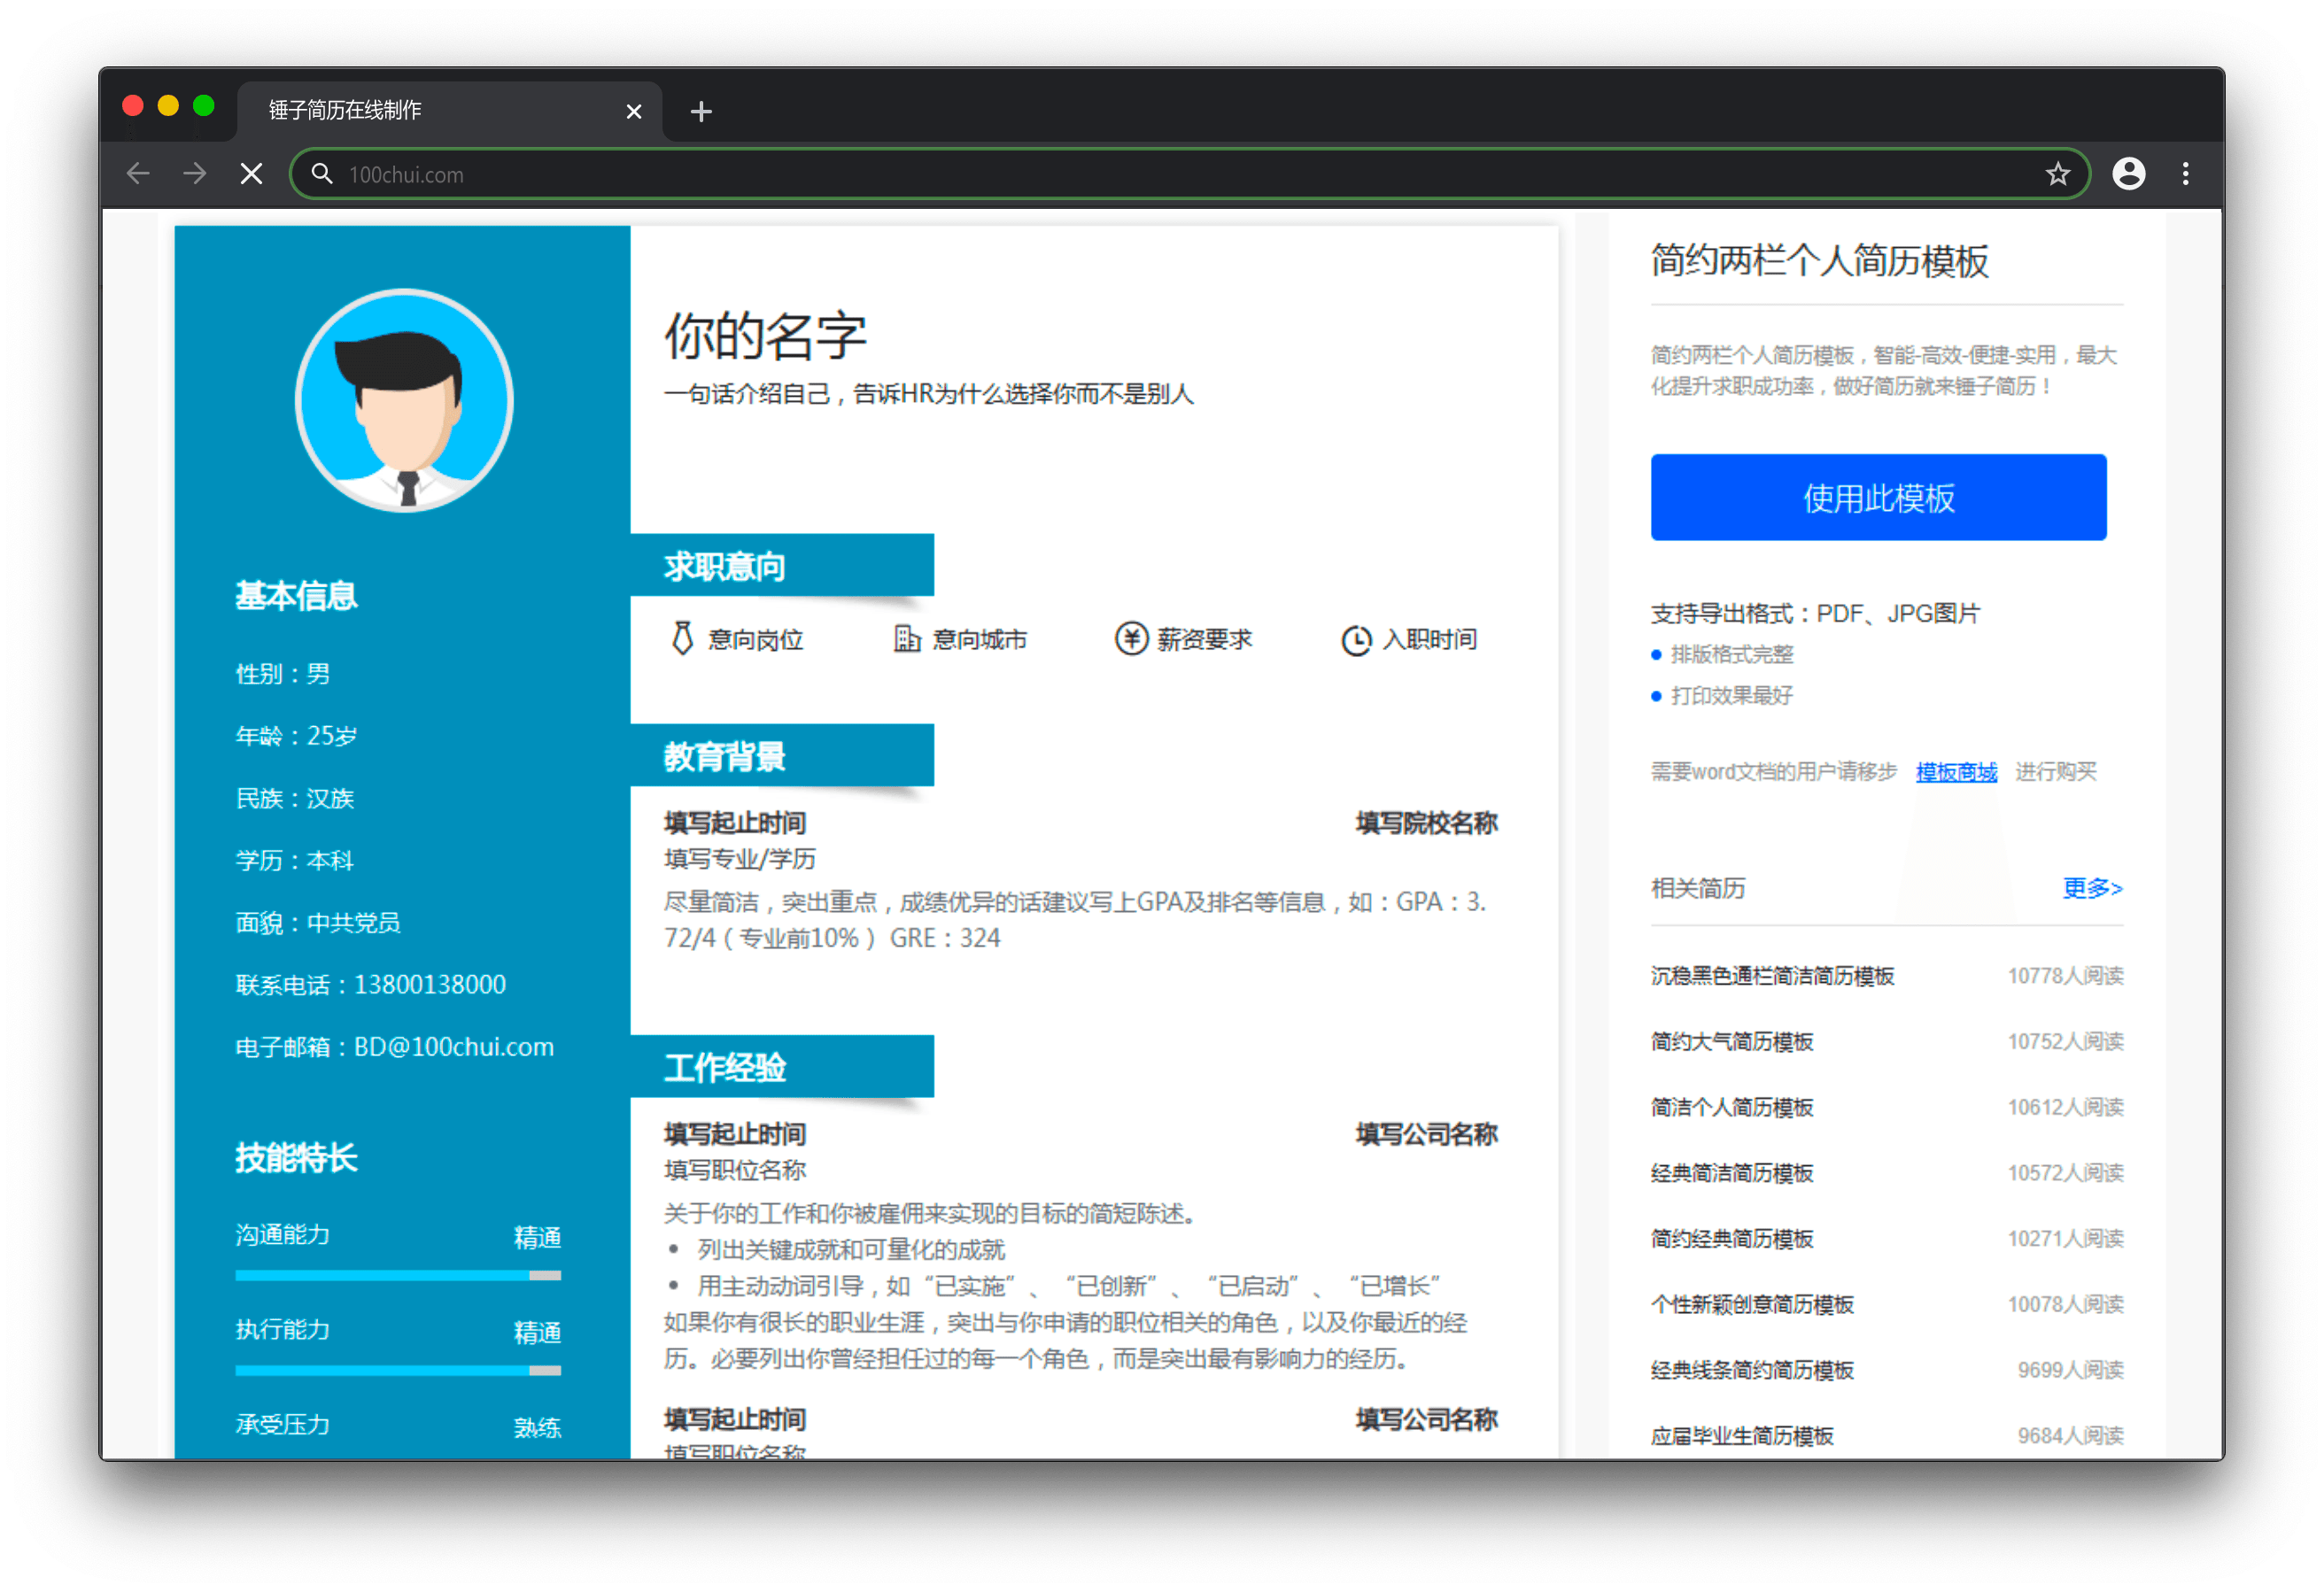Click the bookmark star icon
This screenshot has height=1592, width=2324.
(2057, 174)
